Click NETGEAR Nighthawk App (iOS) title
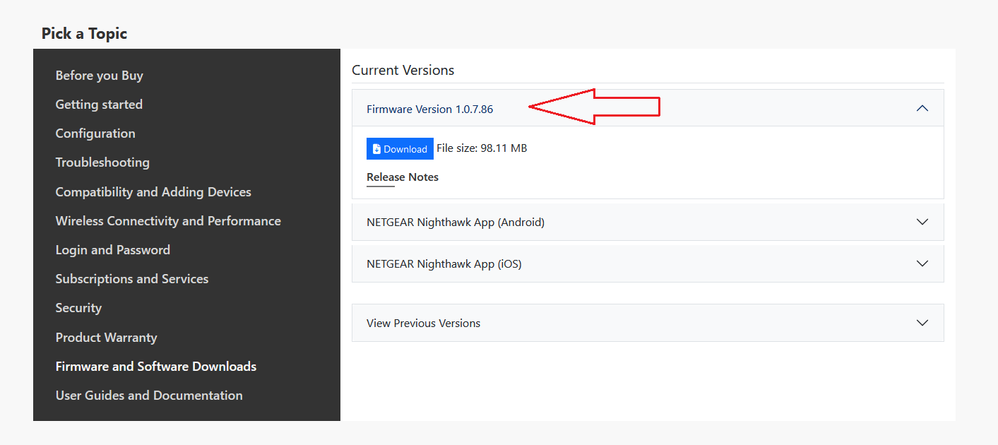 coord(444,263)
